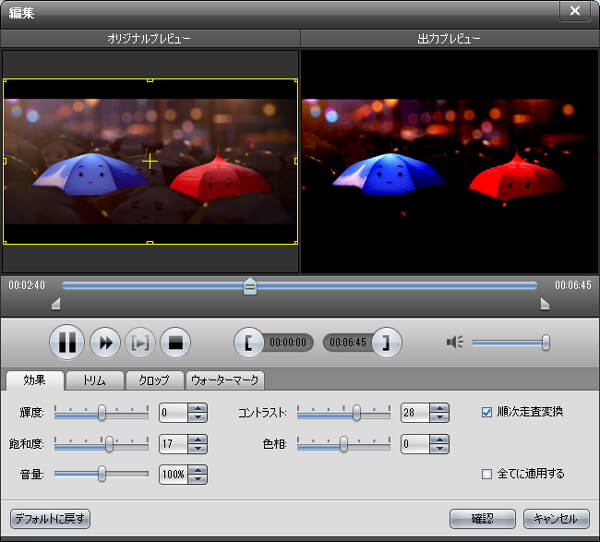Click the コントラスト contrast slider handle

click(356, 413)
